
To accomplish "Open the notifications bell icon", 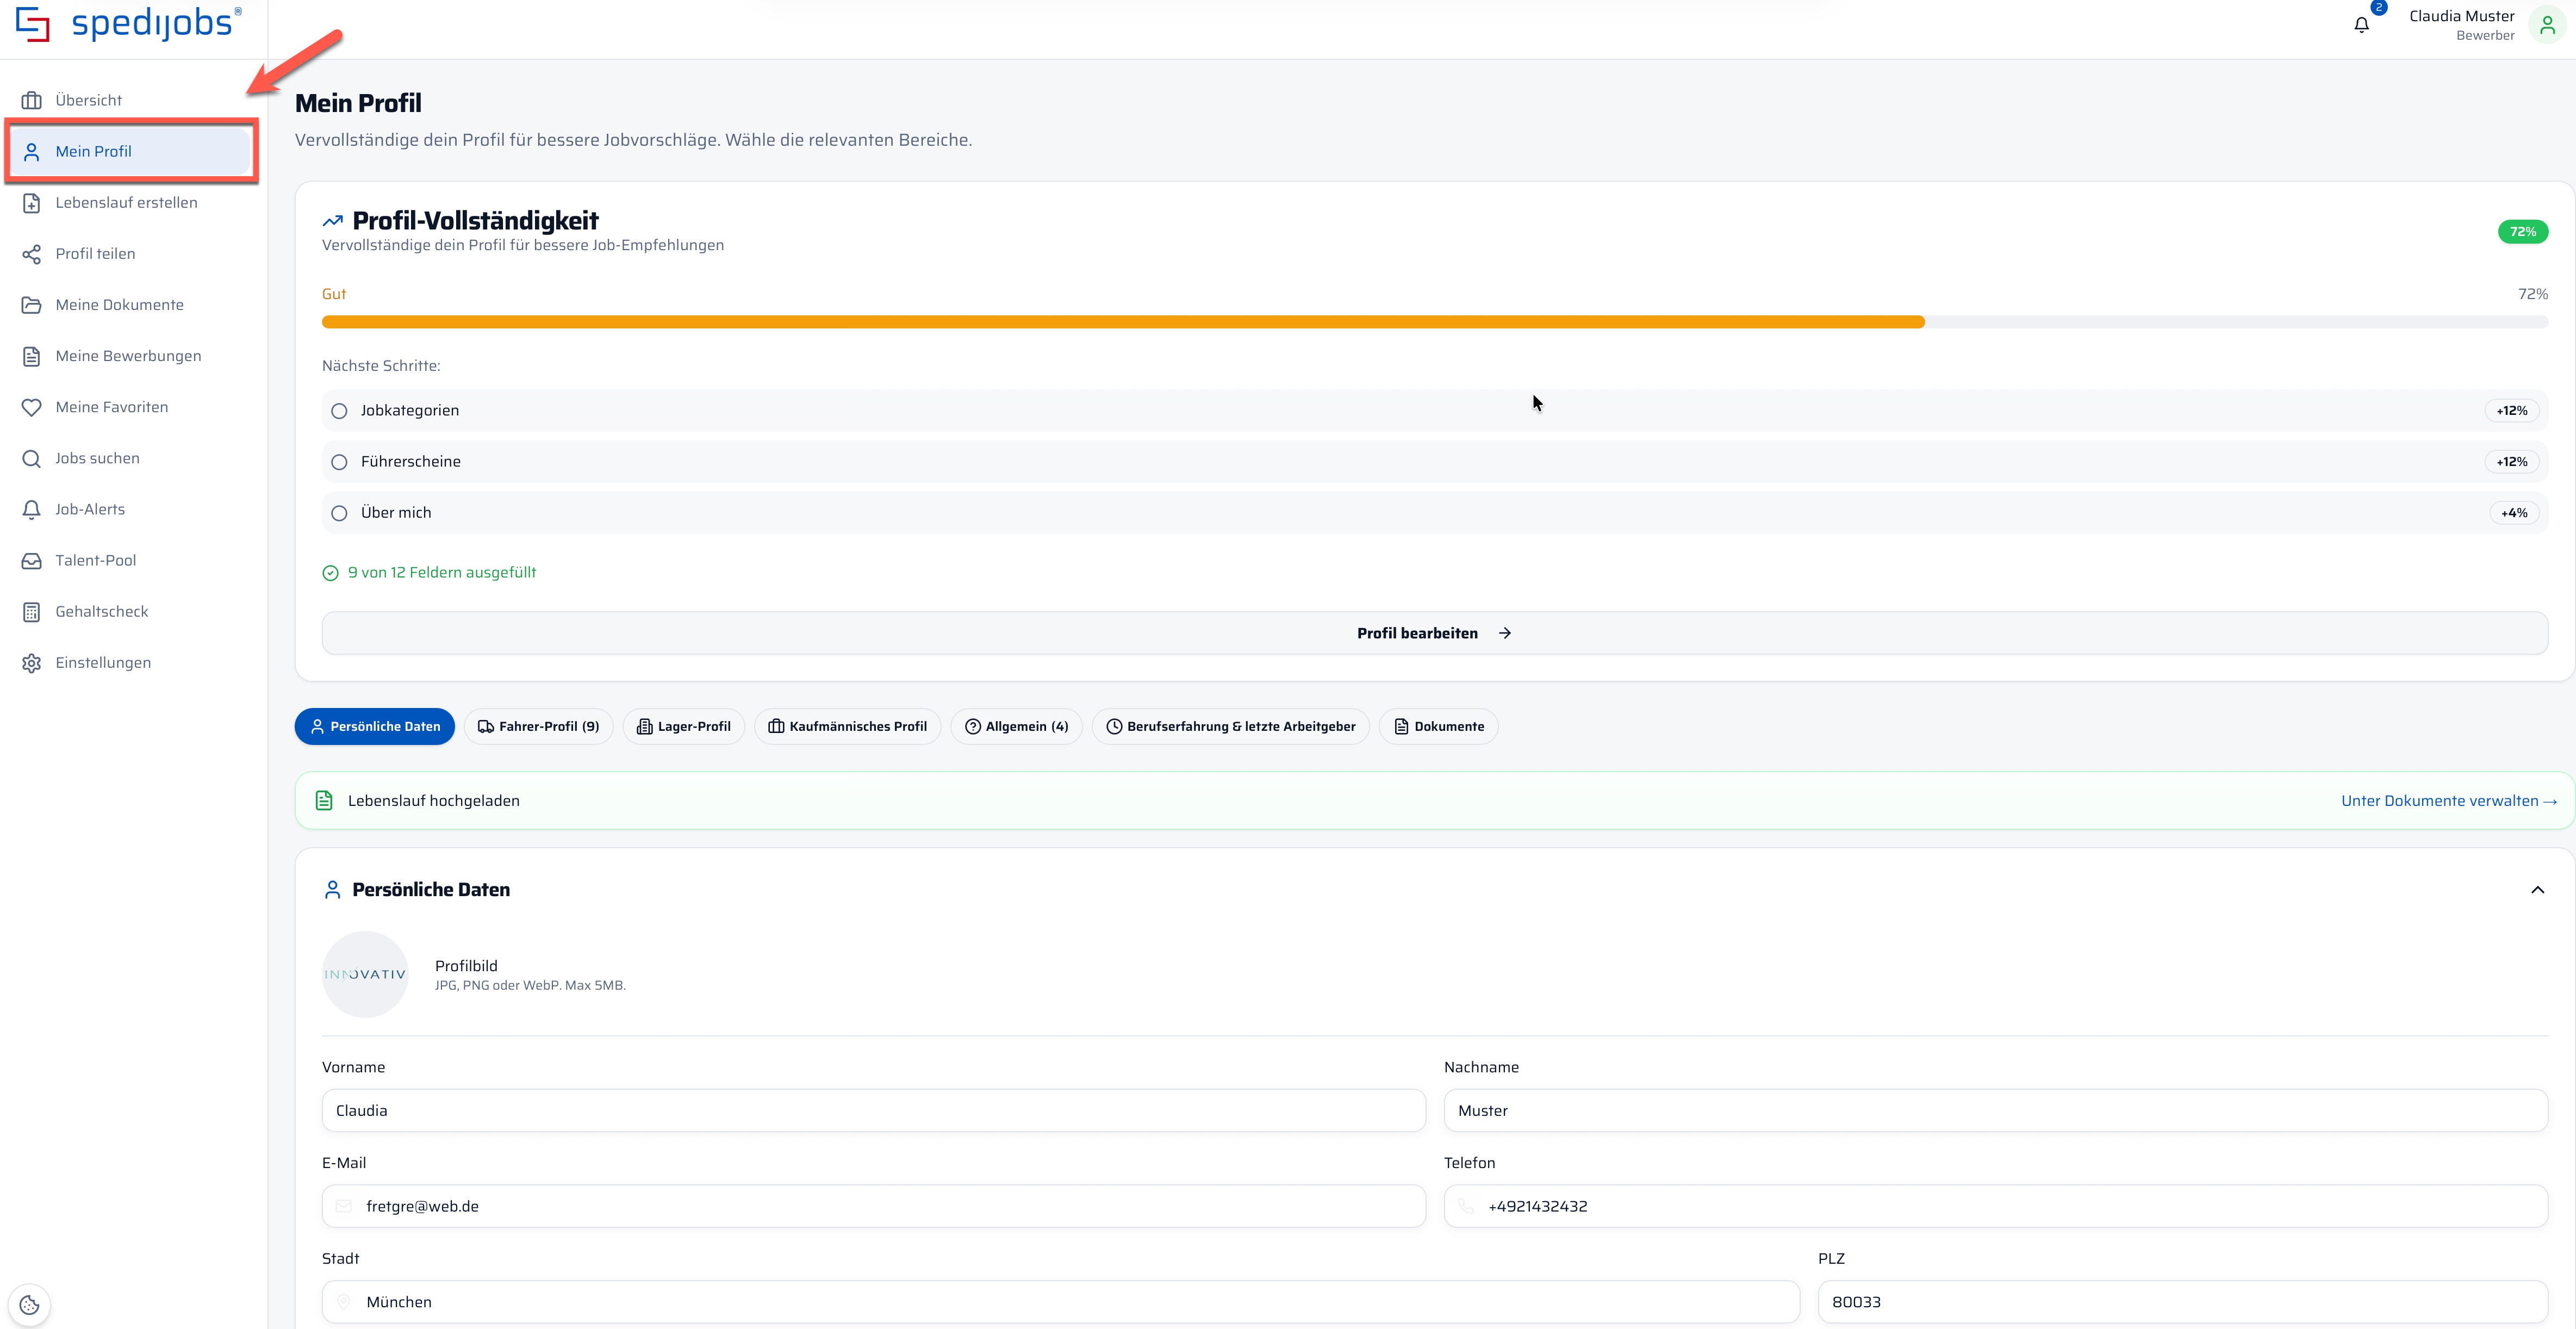I will [2361, 25].
